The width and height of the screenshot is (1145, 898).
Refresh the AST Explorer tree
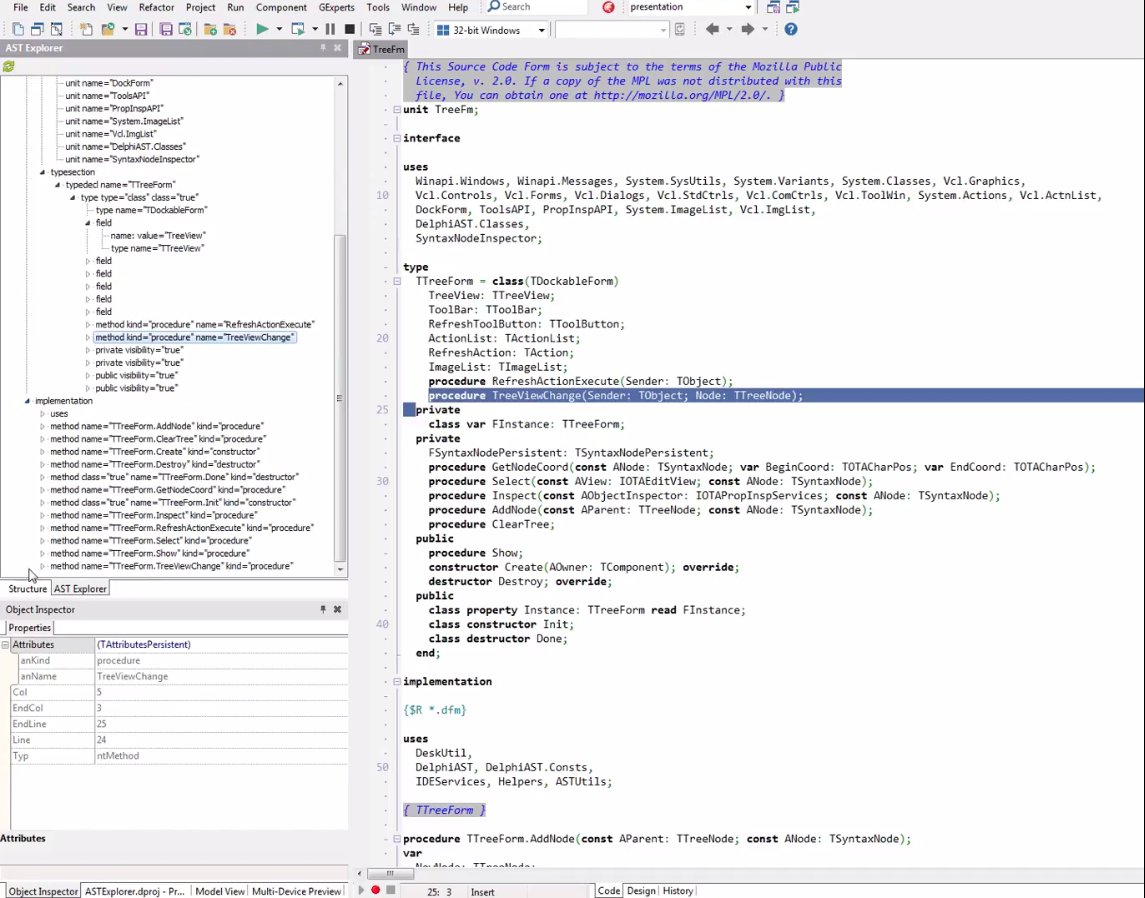9,66
